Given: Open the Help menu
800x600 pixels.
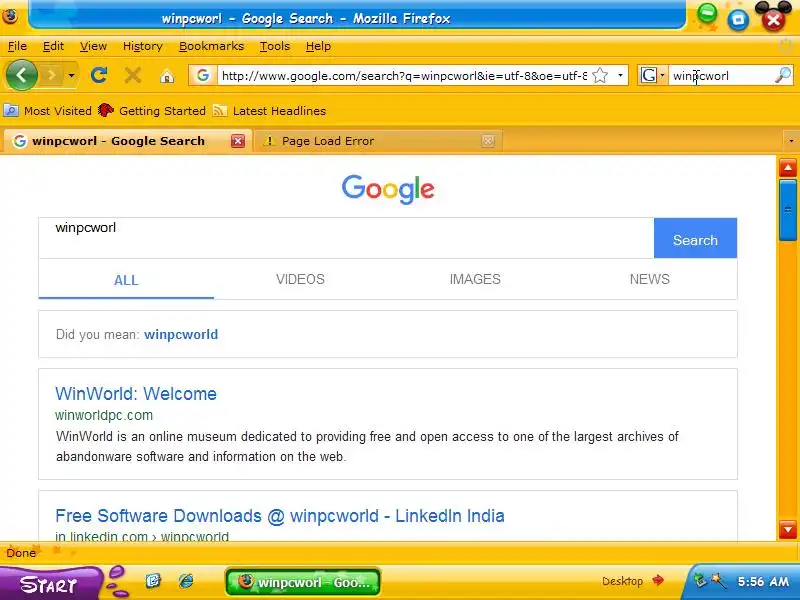Looking at the screenshot, I should tap(318, 46).
